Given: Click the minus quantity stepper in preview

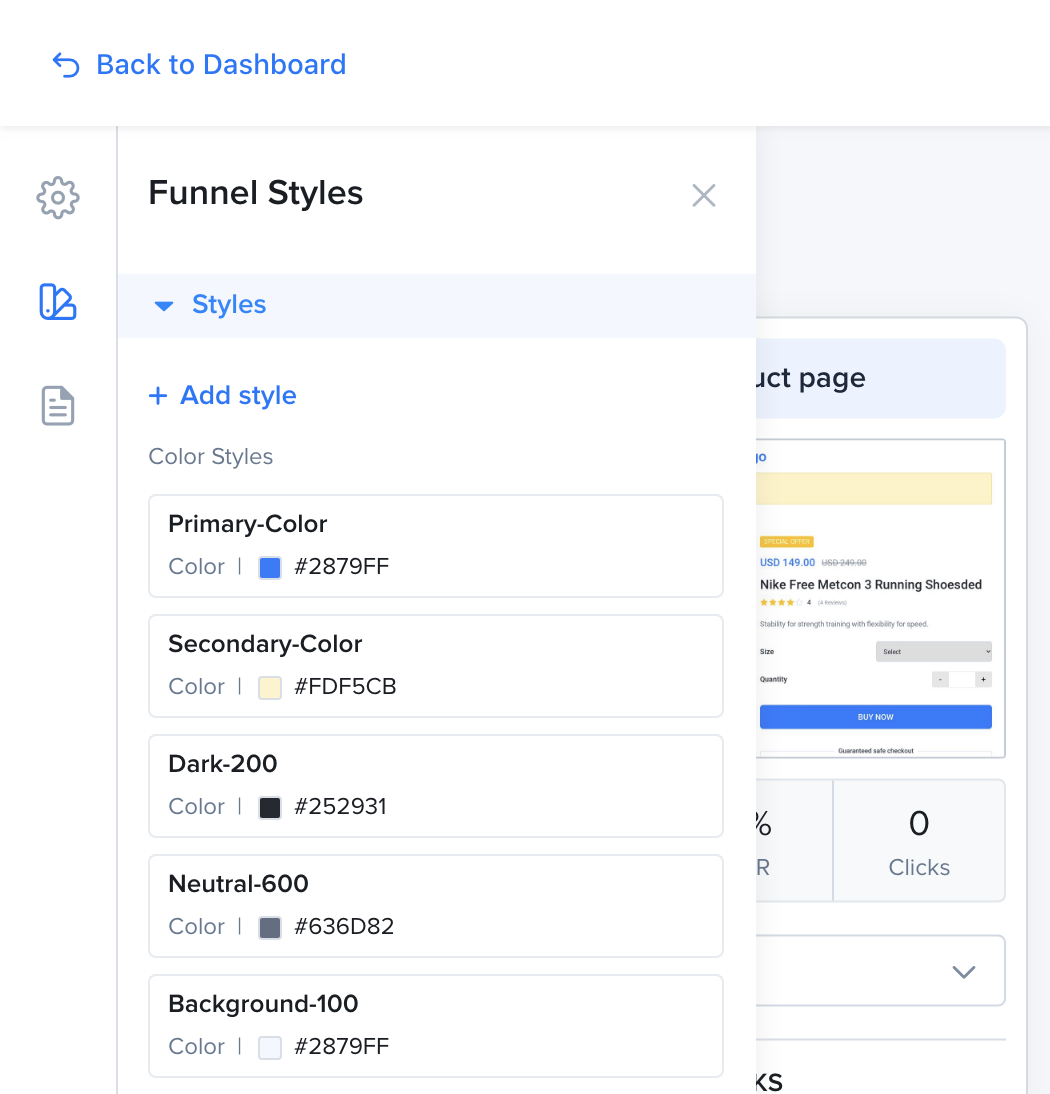Looking at the screenshot, I should (940, 680).
